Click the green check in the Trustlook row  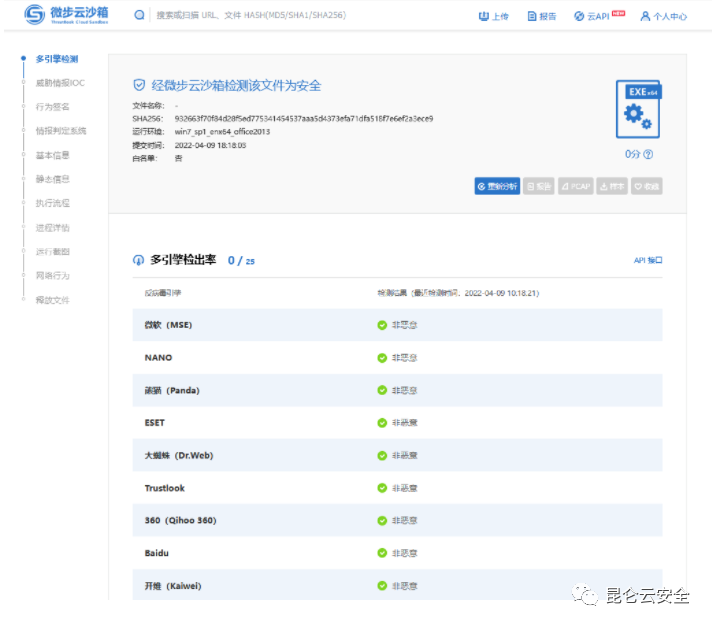coord(382,488)
